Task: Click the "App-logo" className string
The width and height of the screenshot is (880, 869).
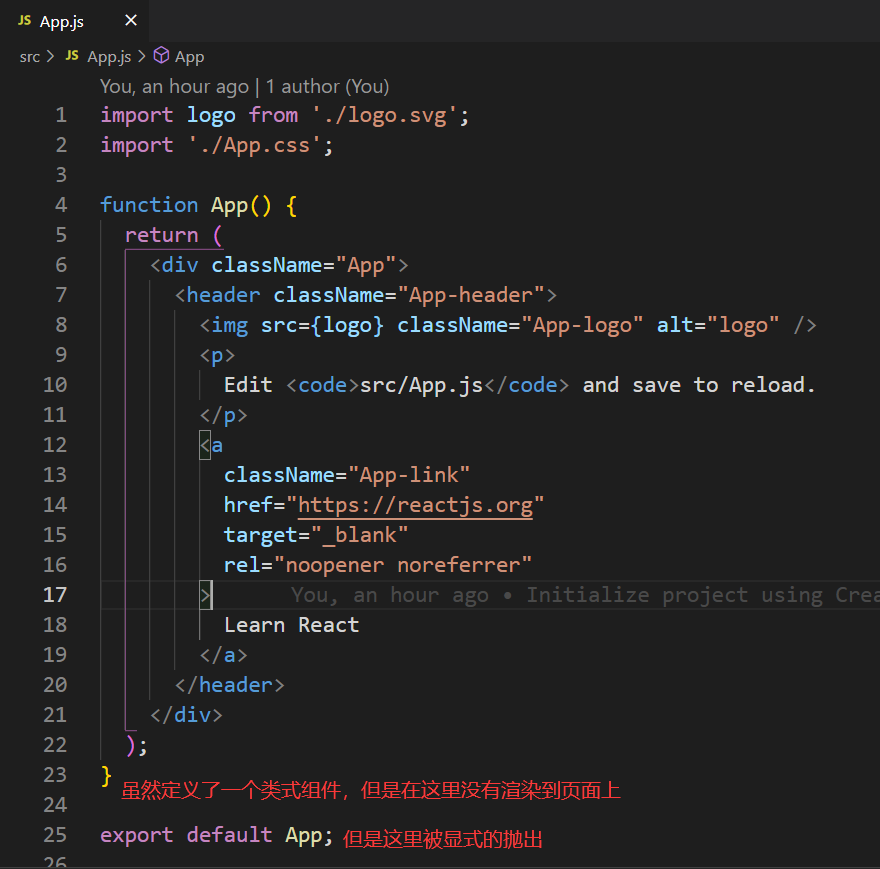Action: [582, 326]
